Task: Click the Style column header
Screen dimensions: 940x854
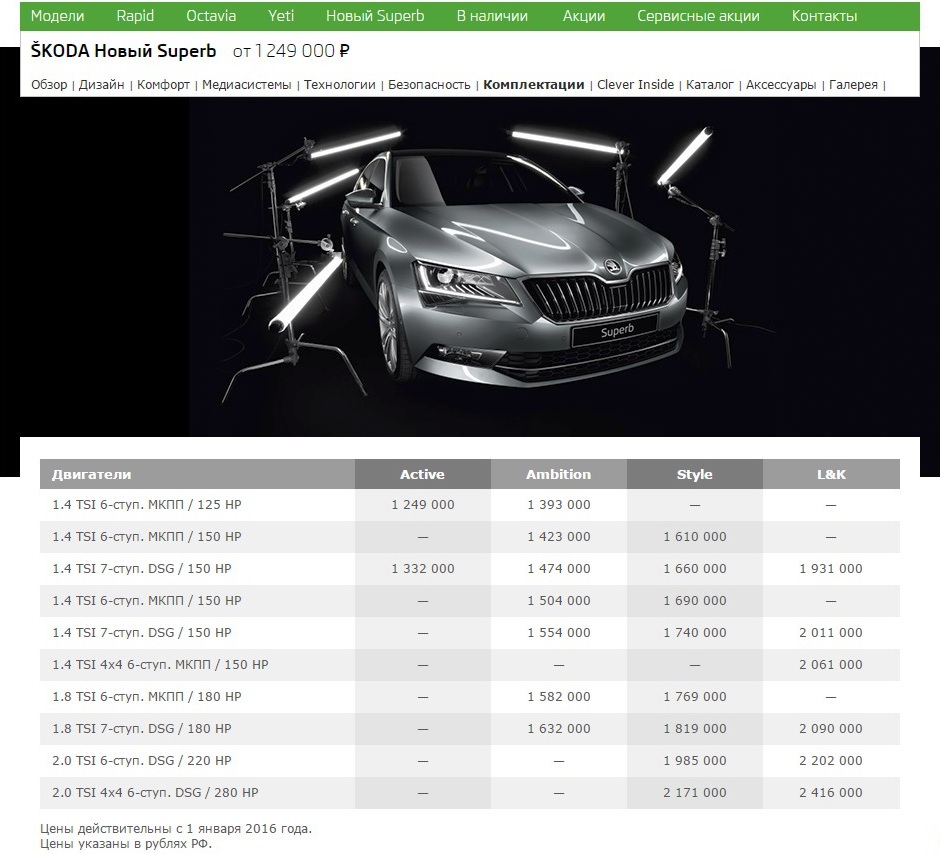Action: [695, 474]
